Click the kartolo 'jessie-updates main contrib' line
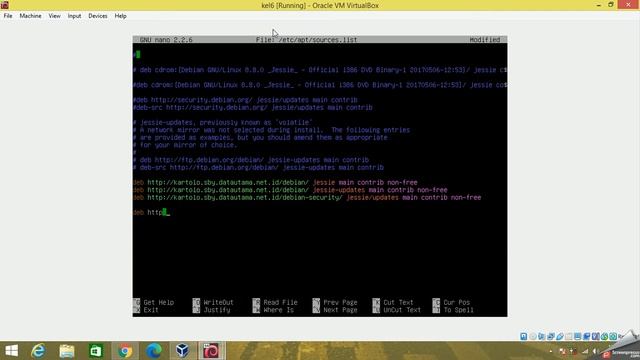Image resolution: width=640 pixels, height=360 pixels. click(290, 190)
